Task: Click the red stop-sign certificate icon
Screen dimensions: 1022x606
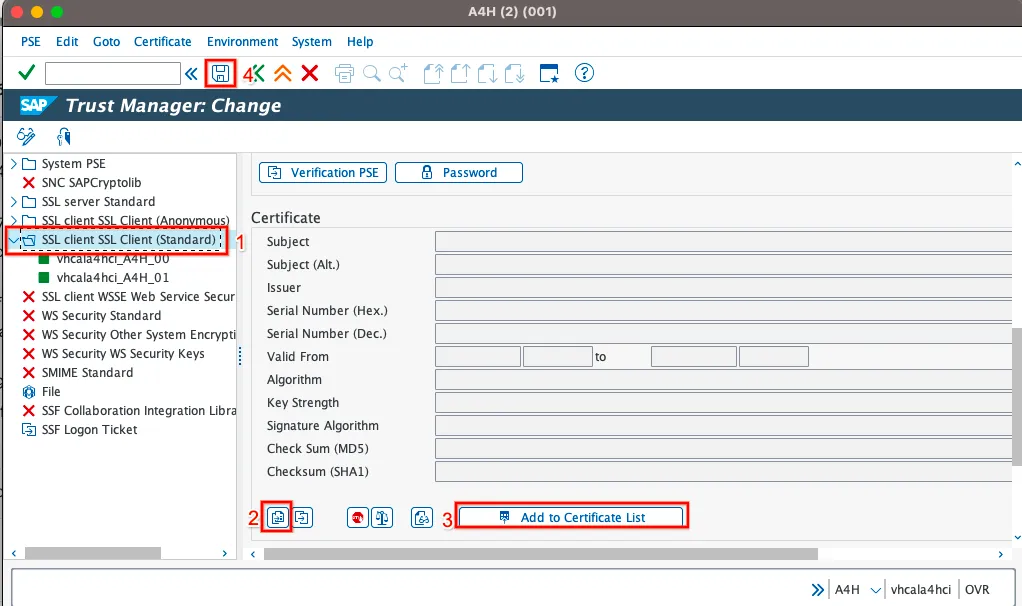Action: [357, 517]
